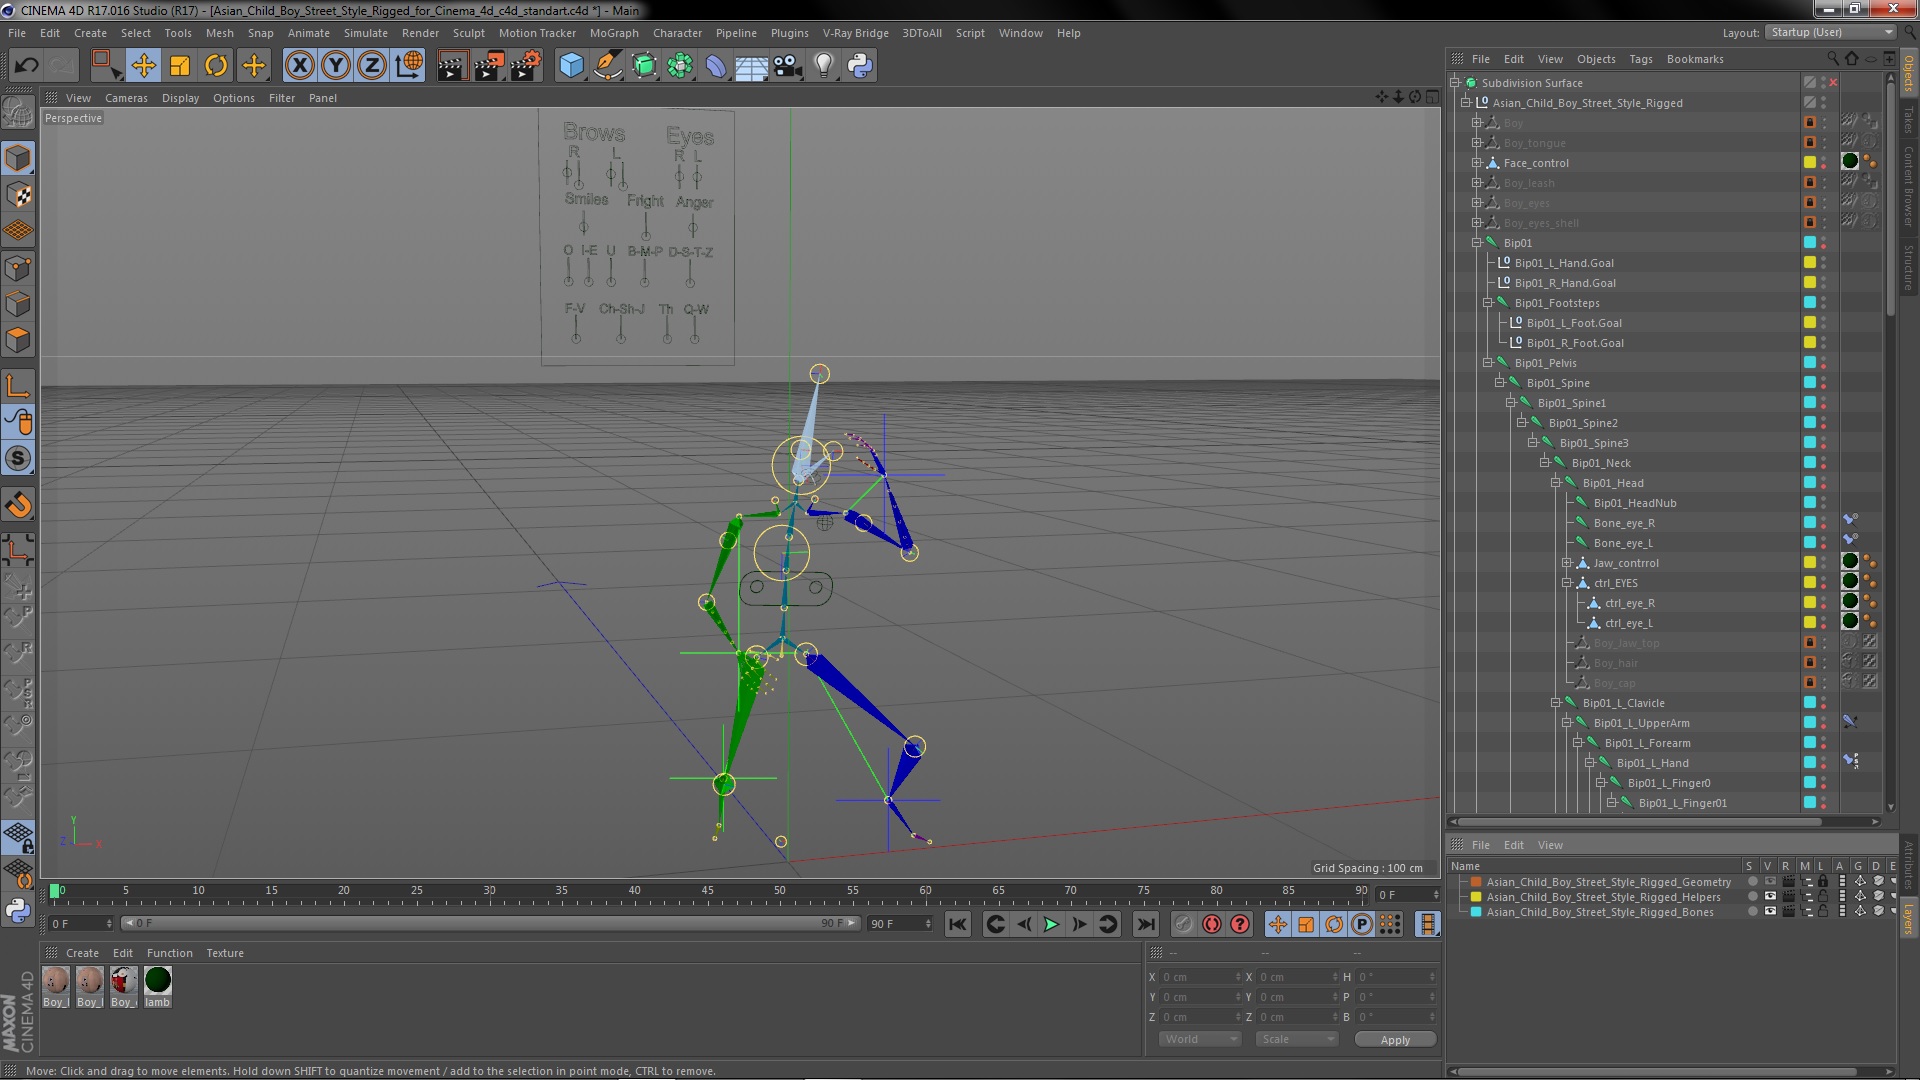
Task: Add a light object
Action: pos(823,66)
